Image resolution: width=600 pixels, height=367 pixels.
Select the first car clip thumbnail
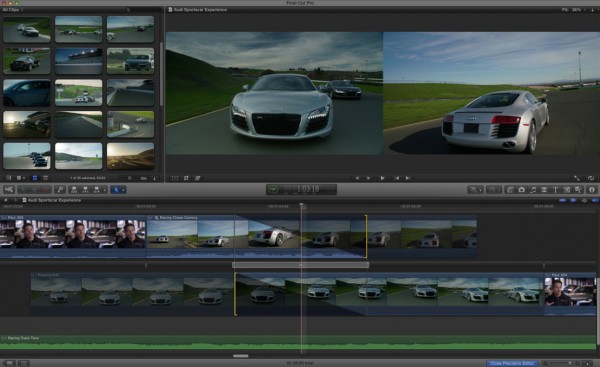(x=27, y=29)
